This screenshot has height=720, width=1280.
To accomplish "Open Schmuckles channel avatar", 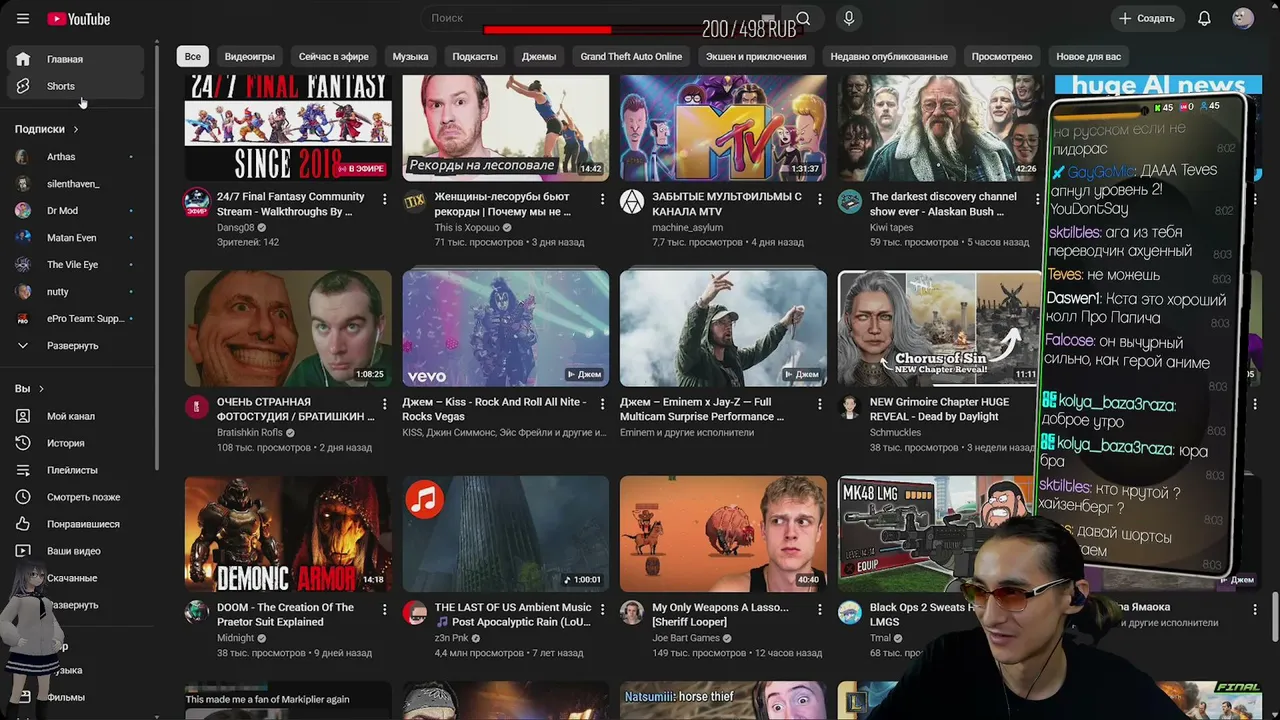I will tap(850, 407).
